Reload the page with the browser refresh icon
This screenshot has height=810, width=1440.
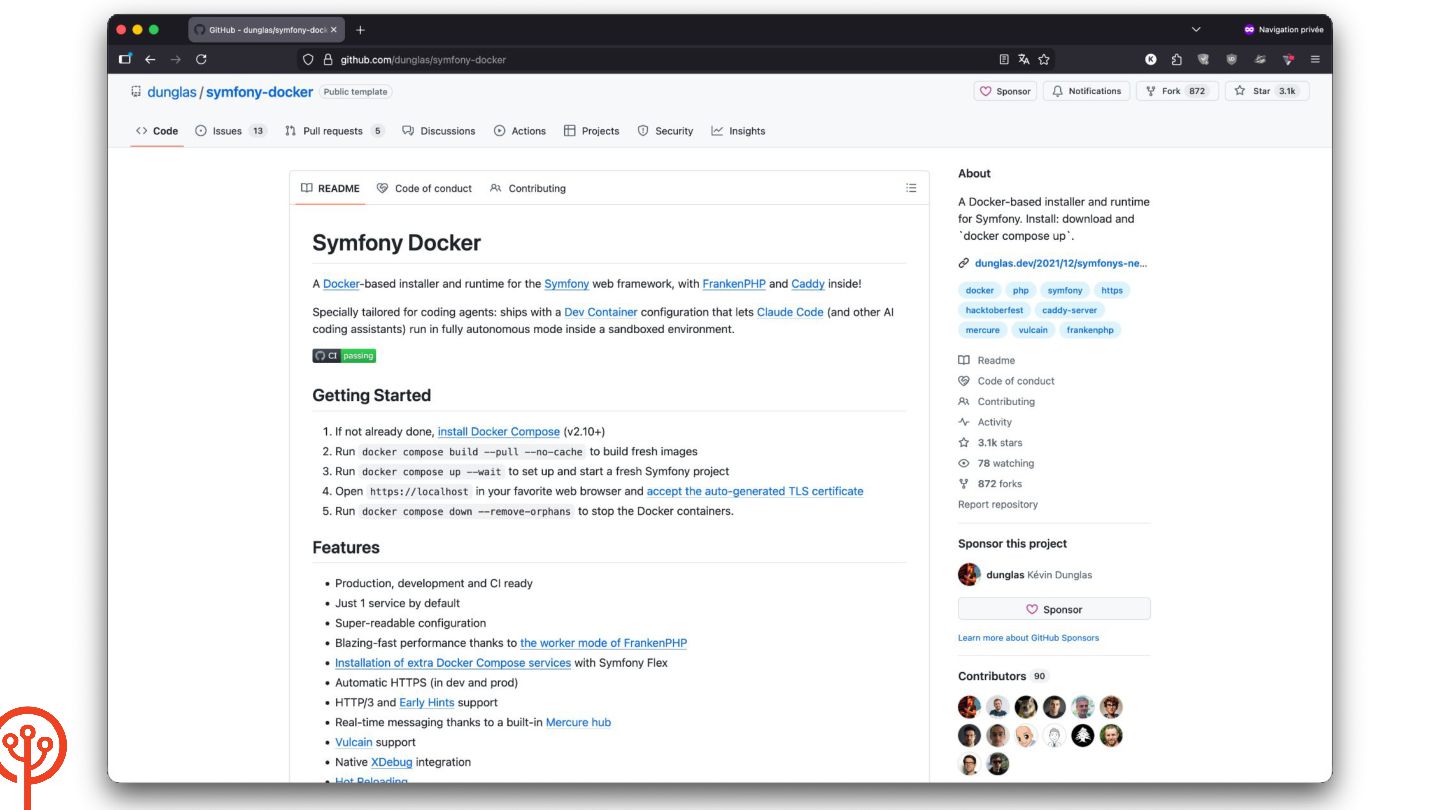(x=201, y=59)
